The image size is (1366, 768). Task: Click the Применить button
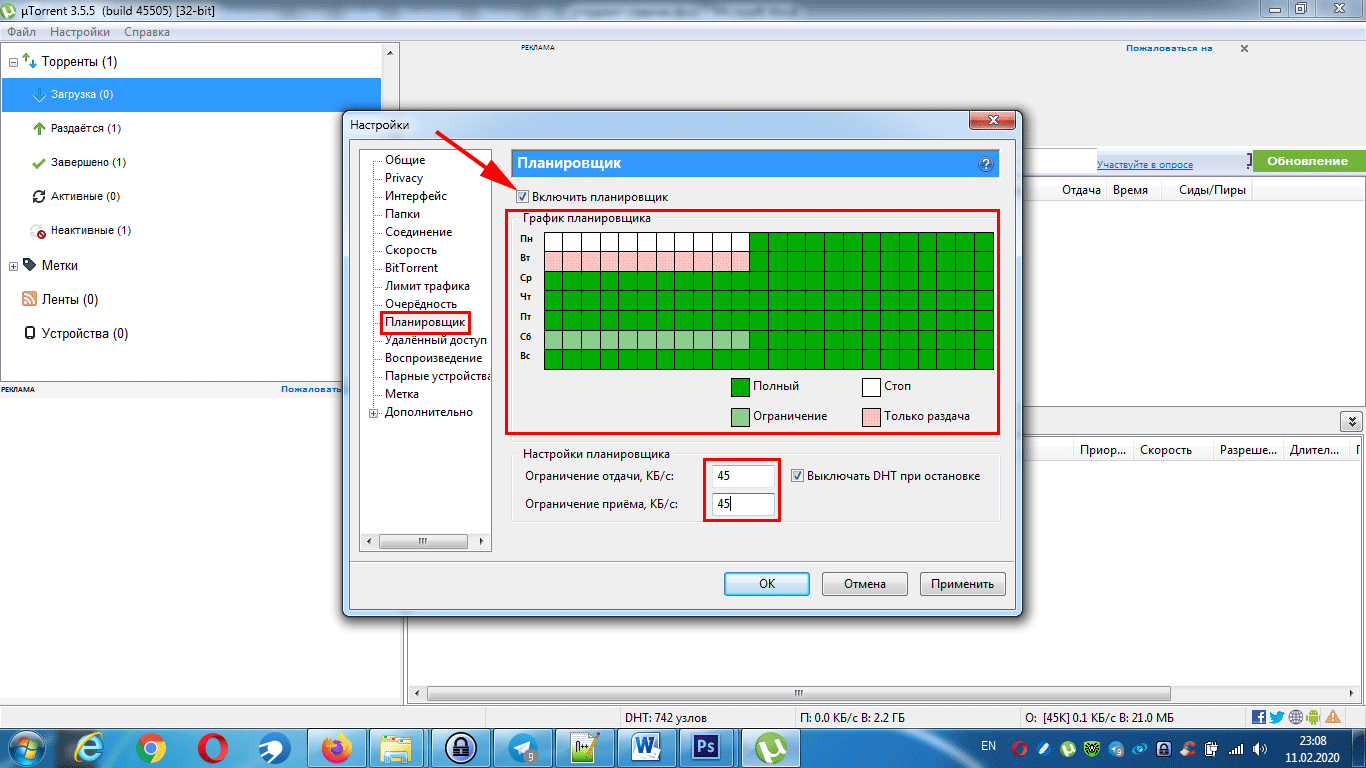pyautogui.click(x=962, y=584)
